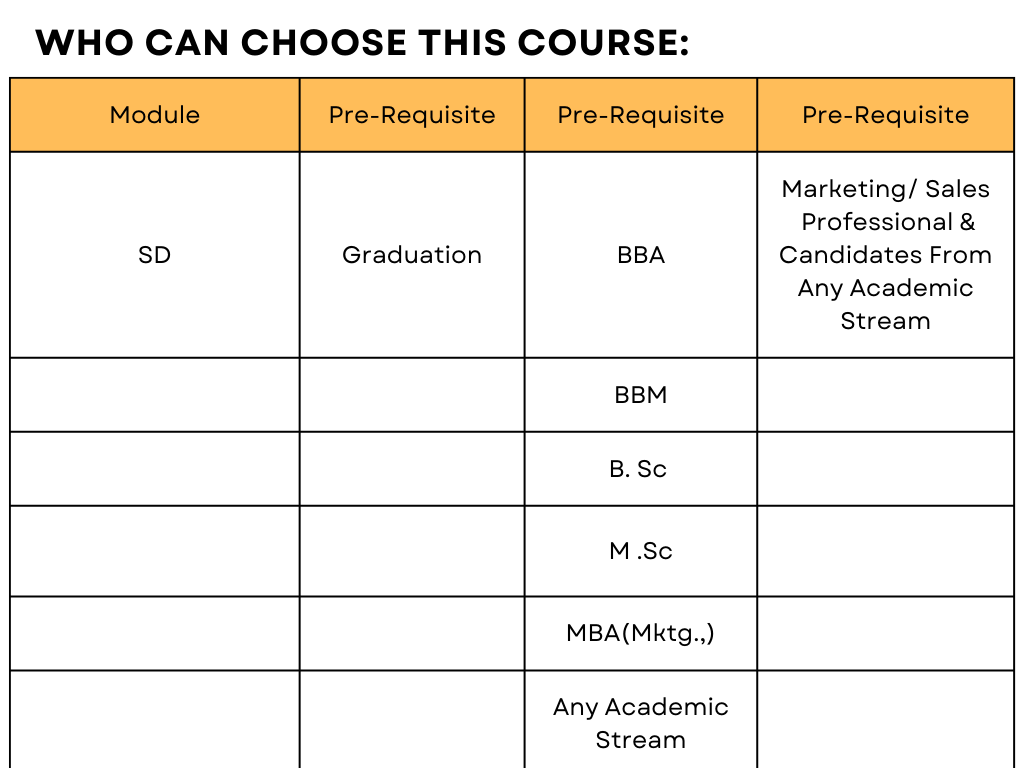Image resolution: width=1024 pixels, height=768 pixels.
Task: Select the SD module cell
Action: point(155,255)
